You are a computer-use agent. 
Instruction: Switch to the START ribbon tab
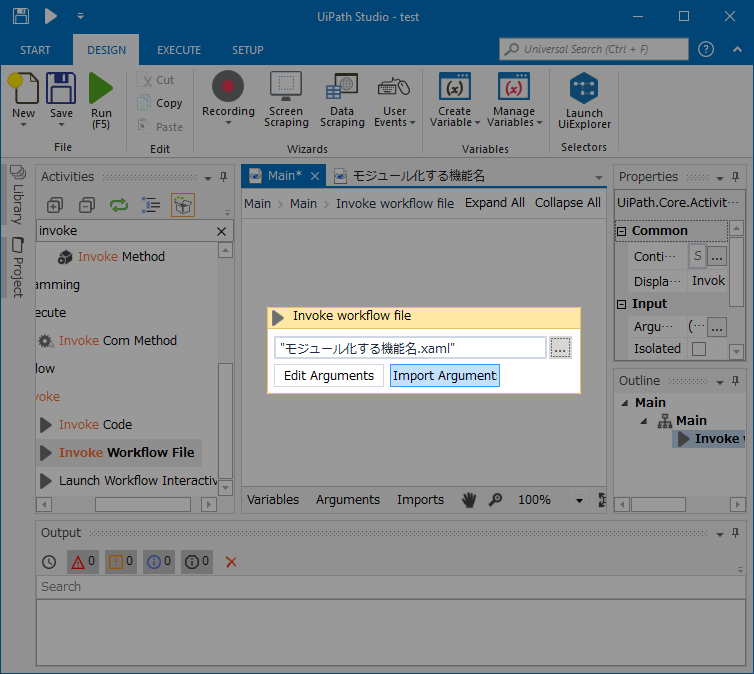35,50
